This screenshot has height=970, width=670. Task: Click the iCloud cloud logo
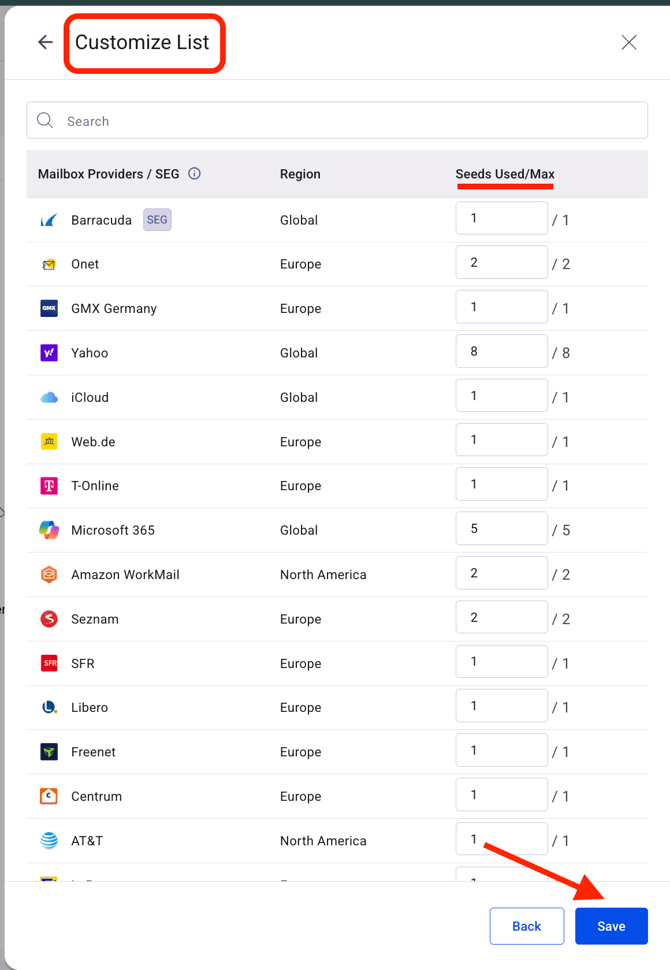[49, 397]
